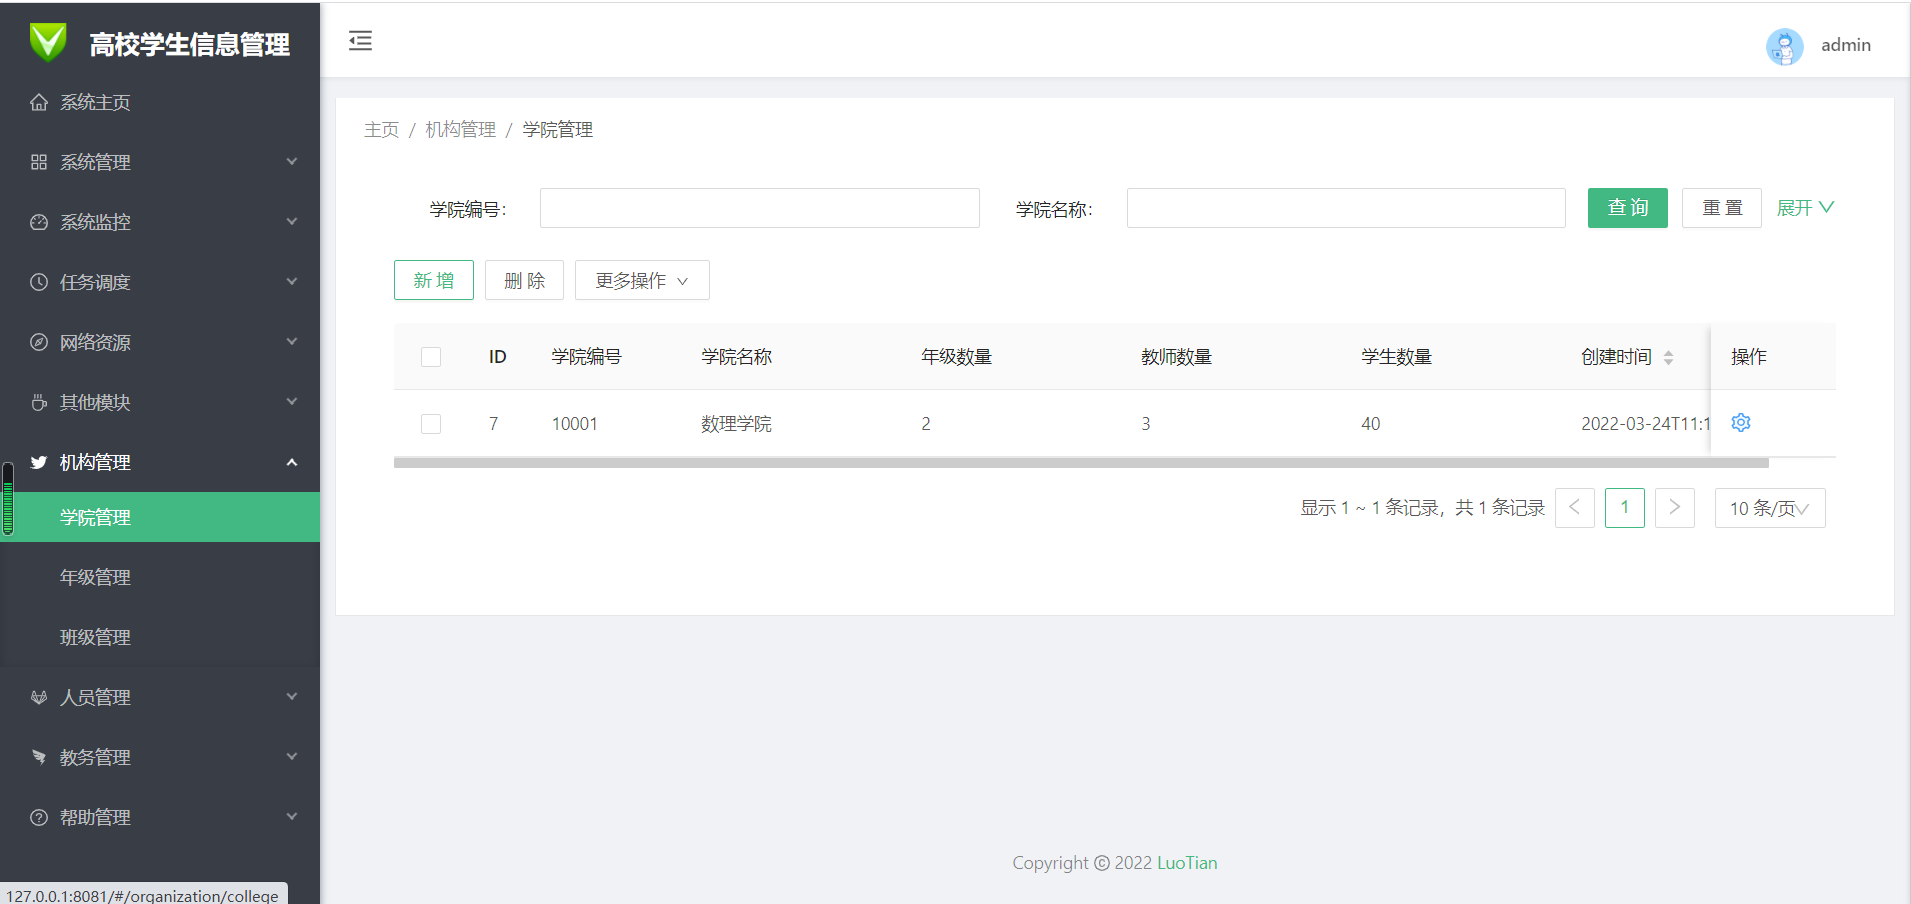Expand the 任务调度 submenu chevron
1911x904 pixels.
click(x=292, y=282)
